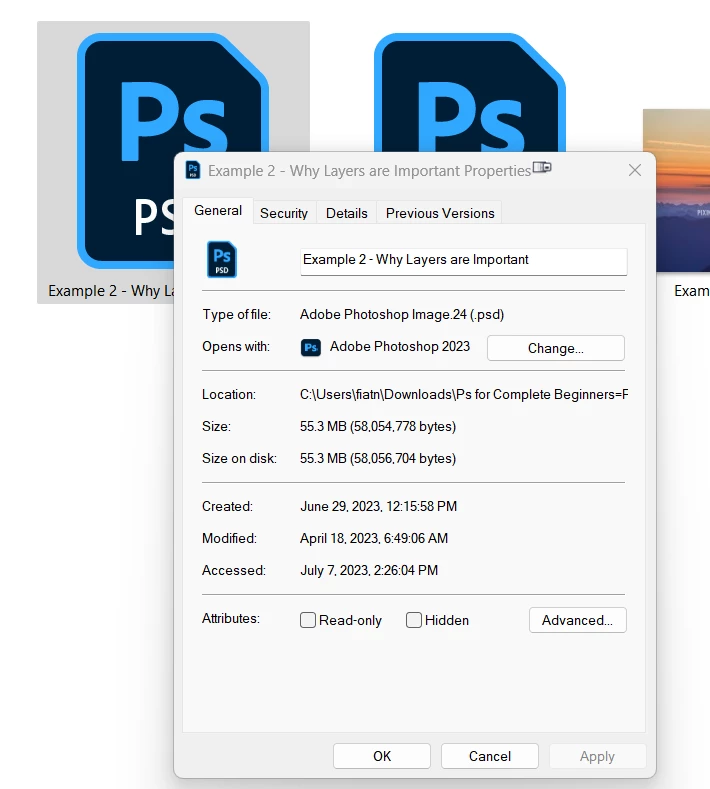Viewport: 710px width, 789px height.
Task: Click the Adobe Photoshop 2023 app icon
Action: [310, 347]
